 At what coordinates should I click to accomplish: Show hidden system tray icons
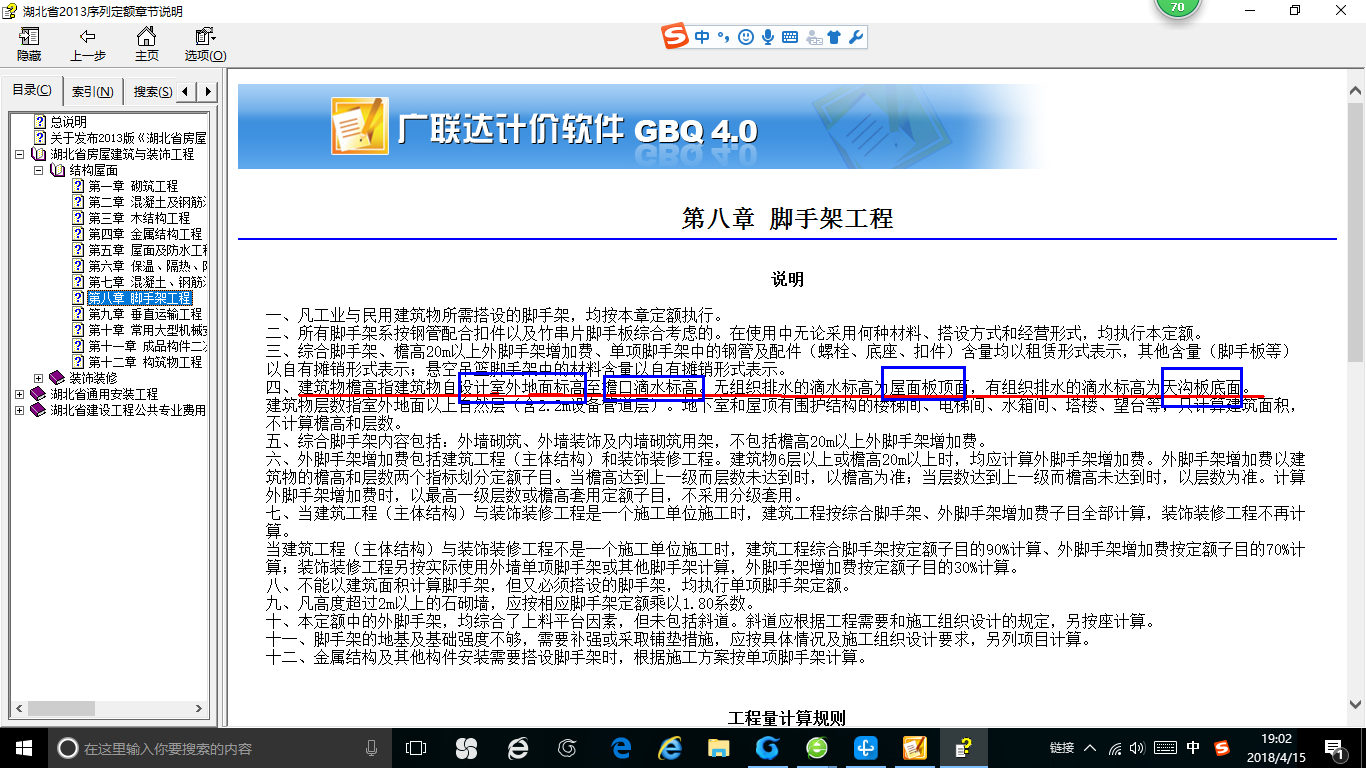1091,748
